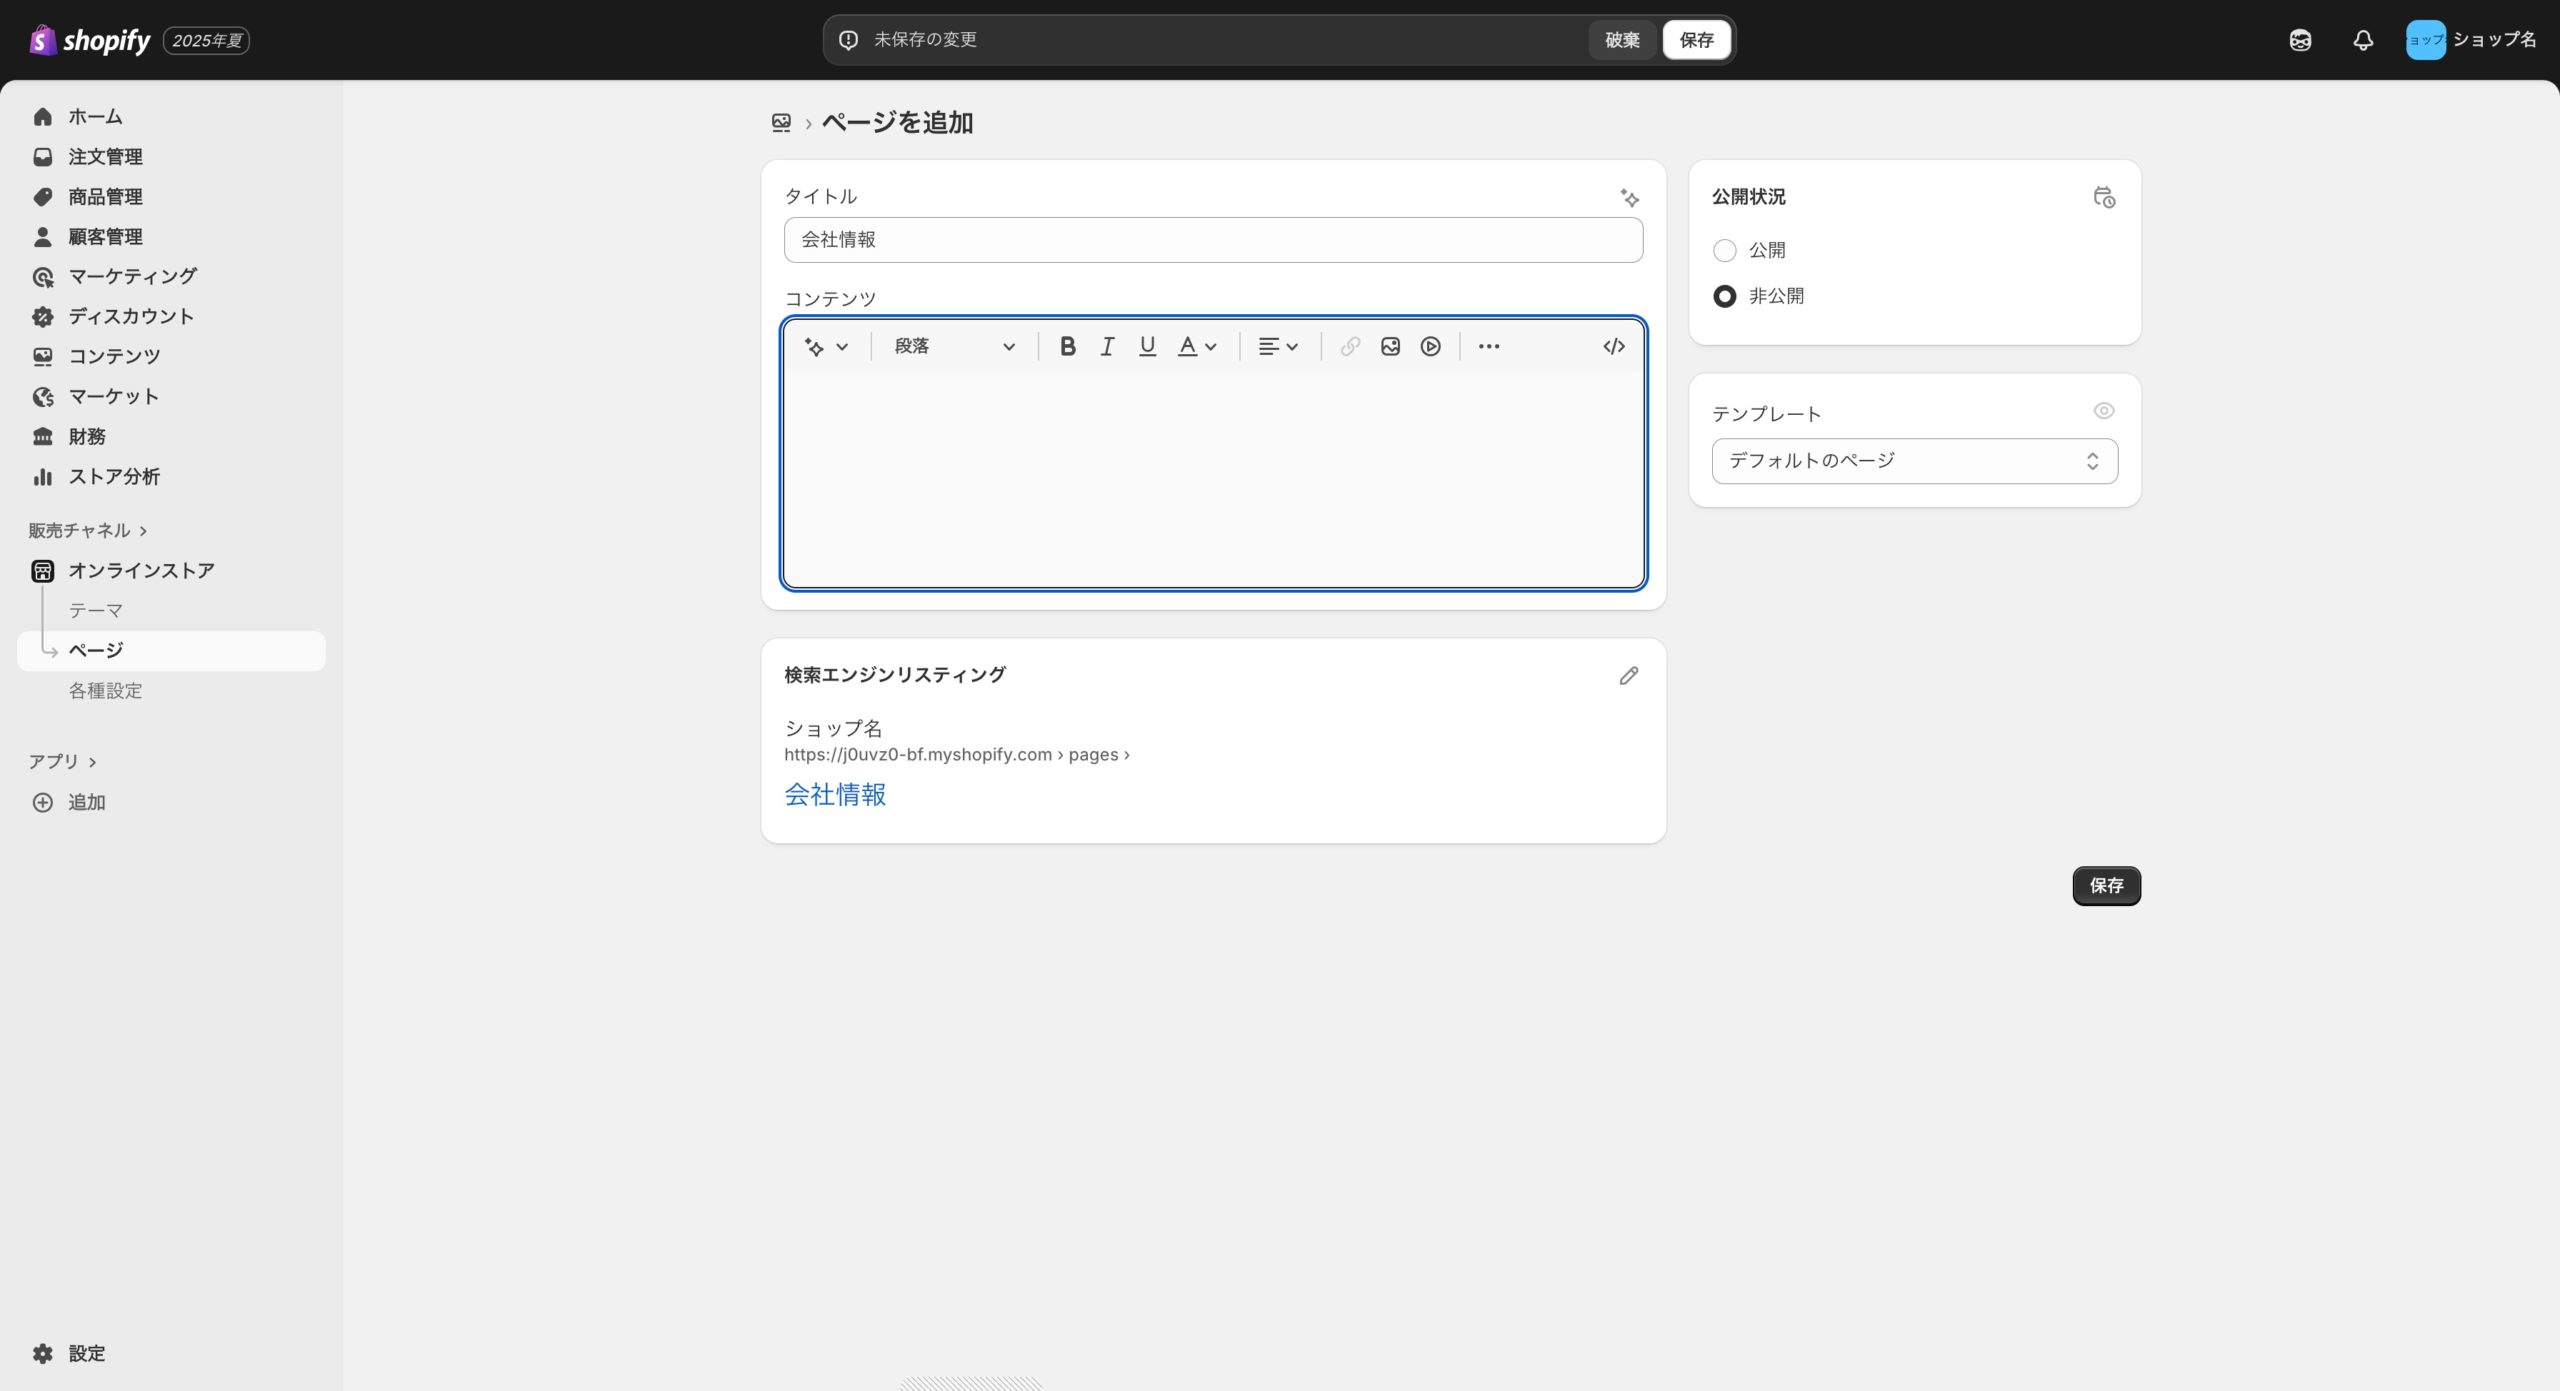Viewport: 2560px width, 1391px height.
Task: Select the 非公開 radio option
Action: pos(1724,296)
